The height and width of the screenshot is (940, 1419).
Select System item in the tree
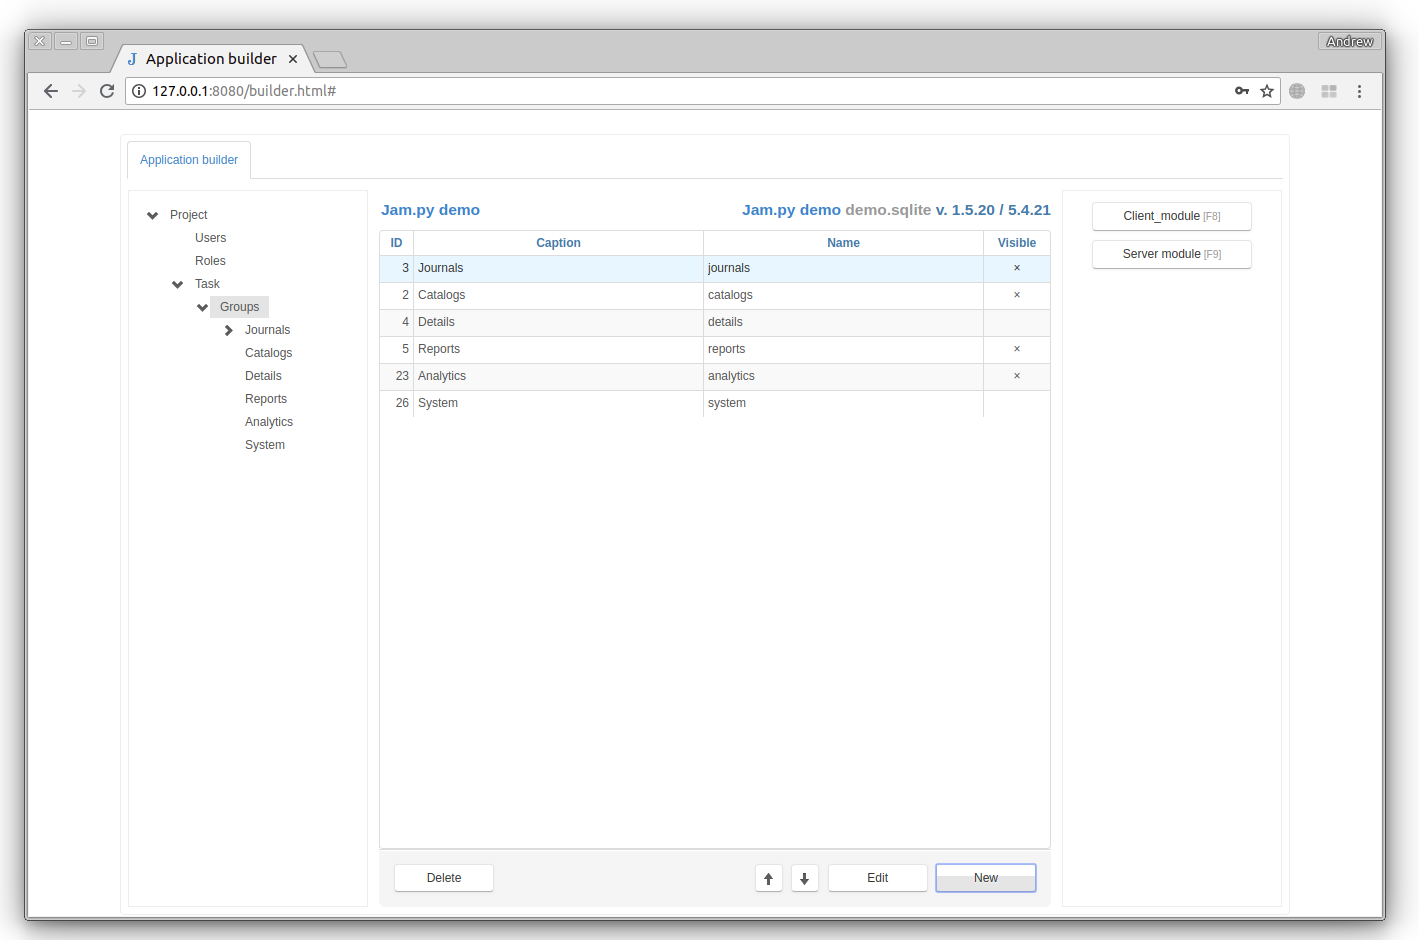pyautogui.click(x=264, y=445)
